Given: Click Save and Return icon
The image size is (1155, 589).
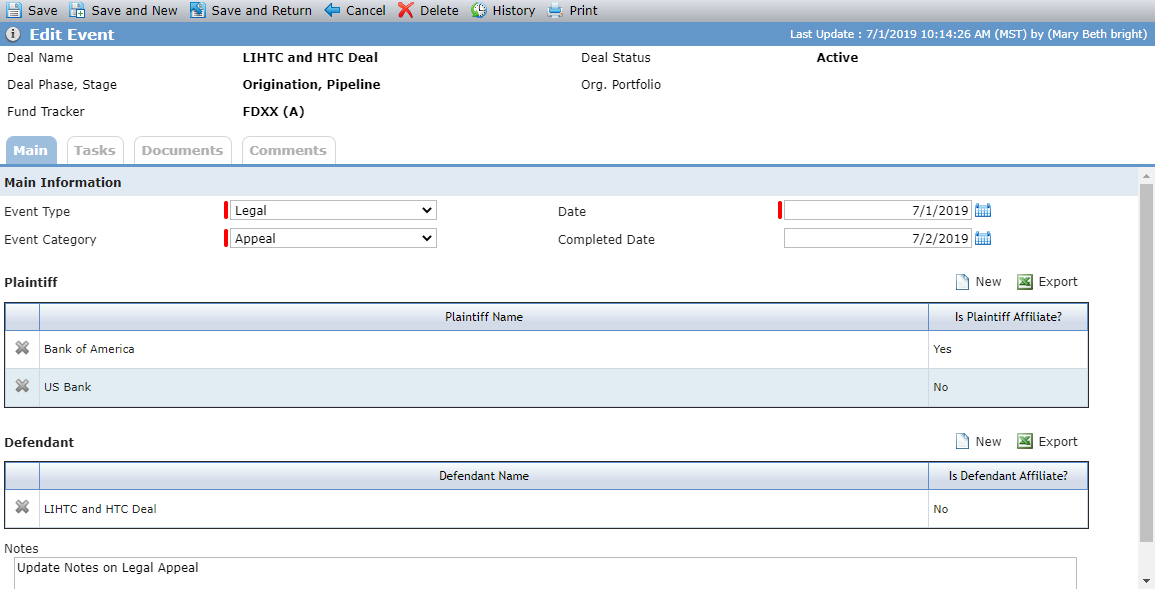Looking at the screenshot, I should point(197,10).
